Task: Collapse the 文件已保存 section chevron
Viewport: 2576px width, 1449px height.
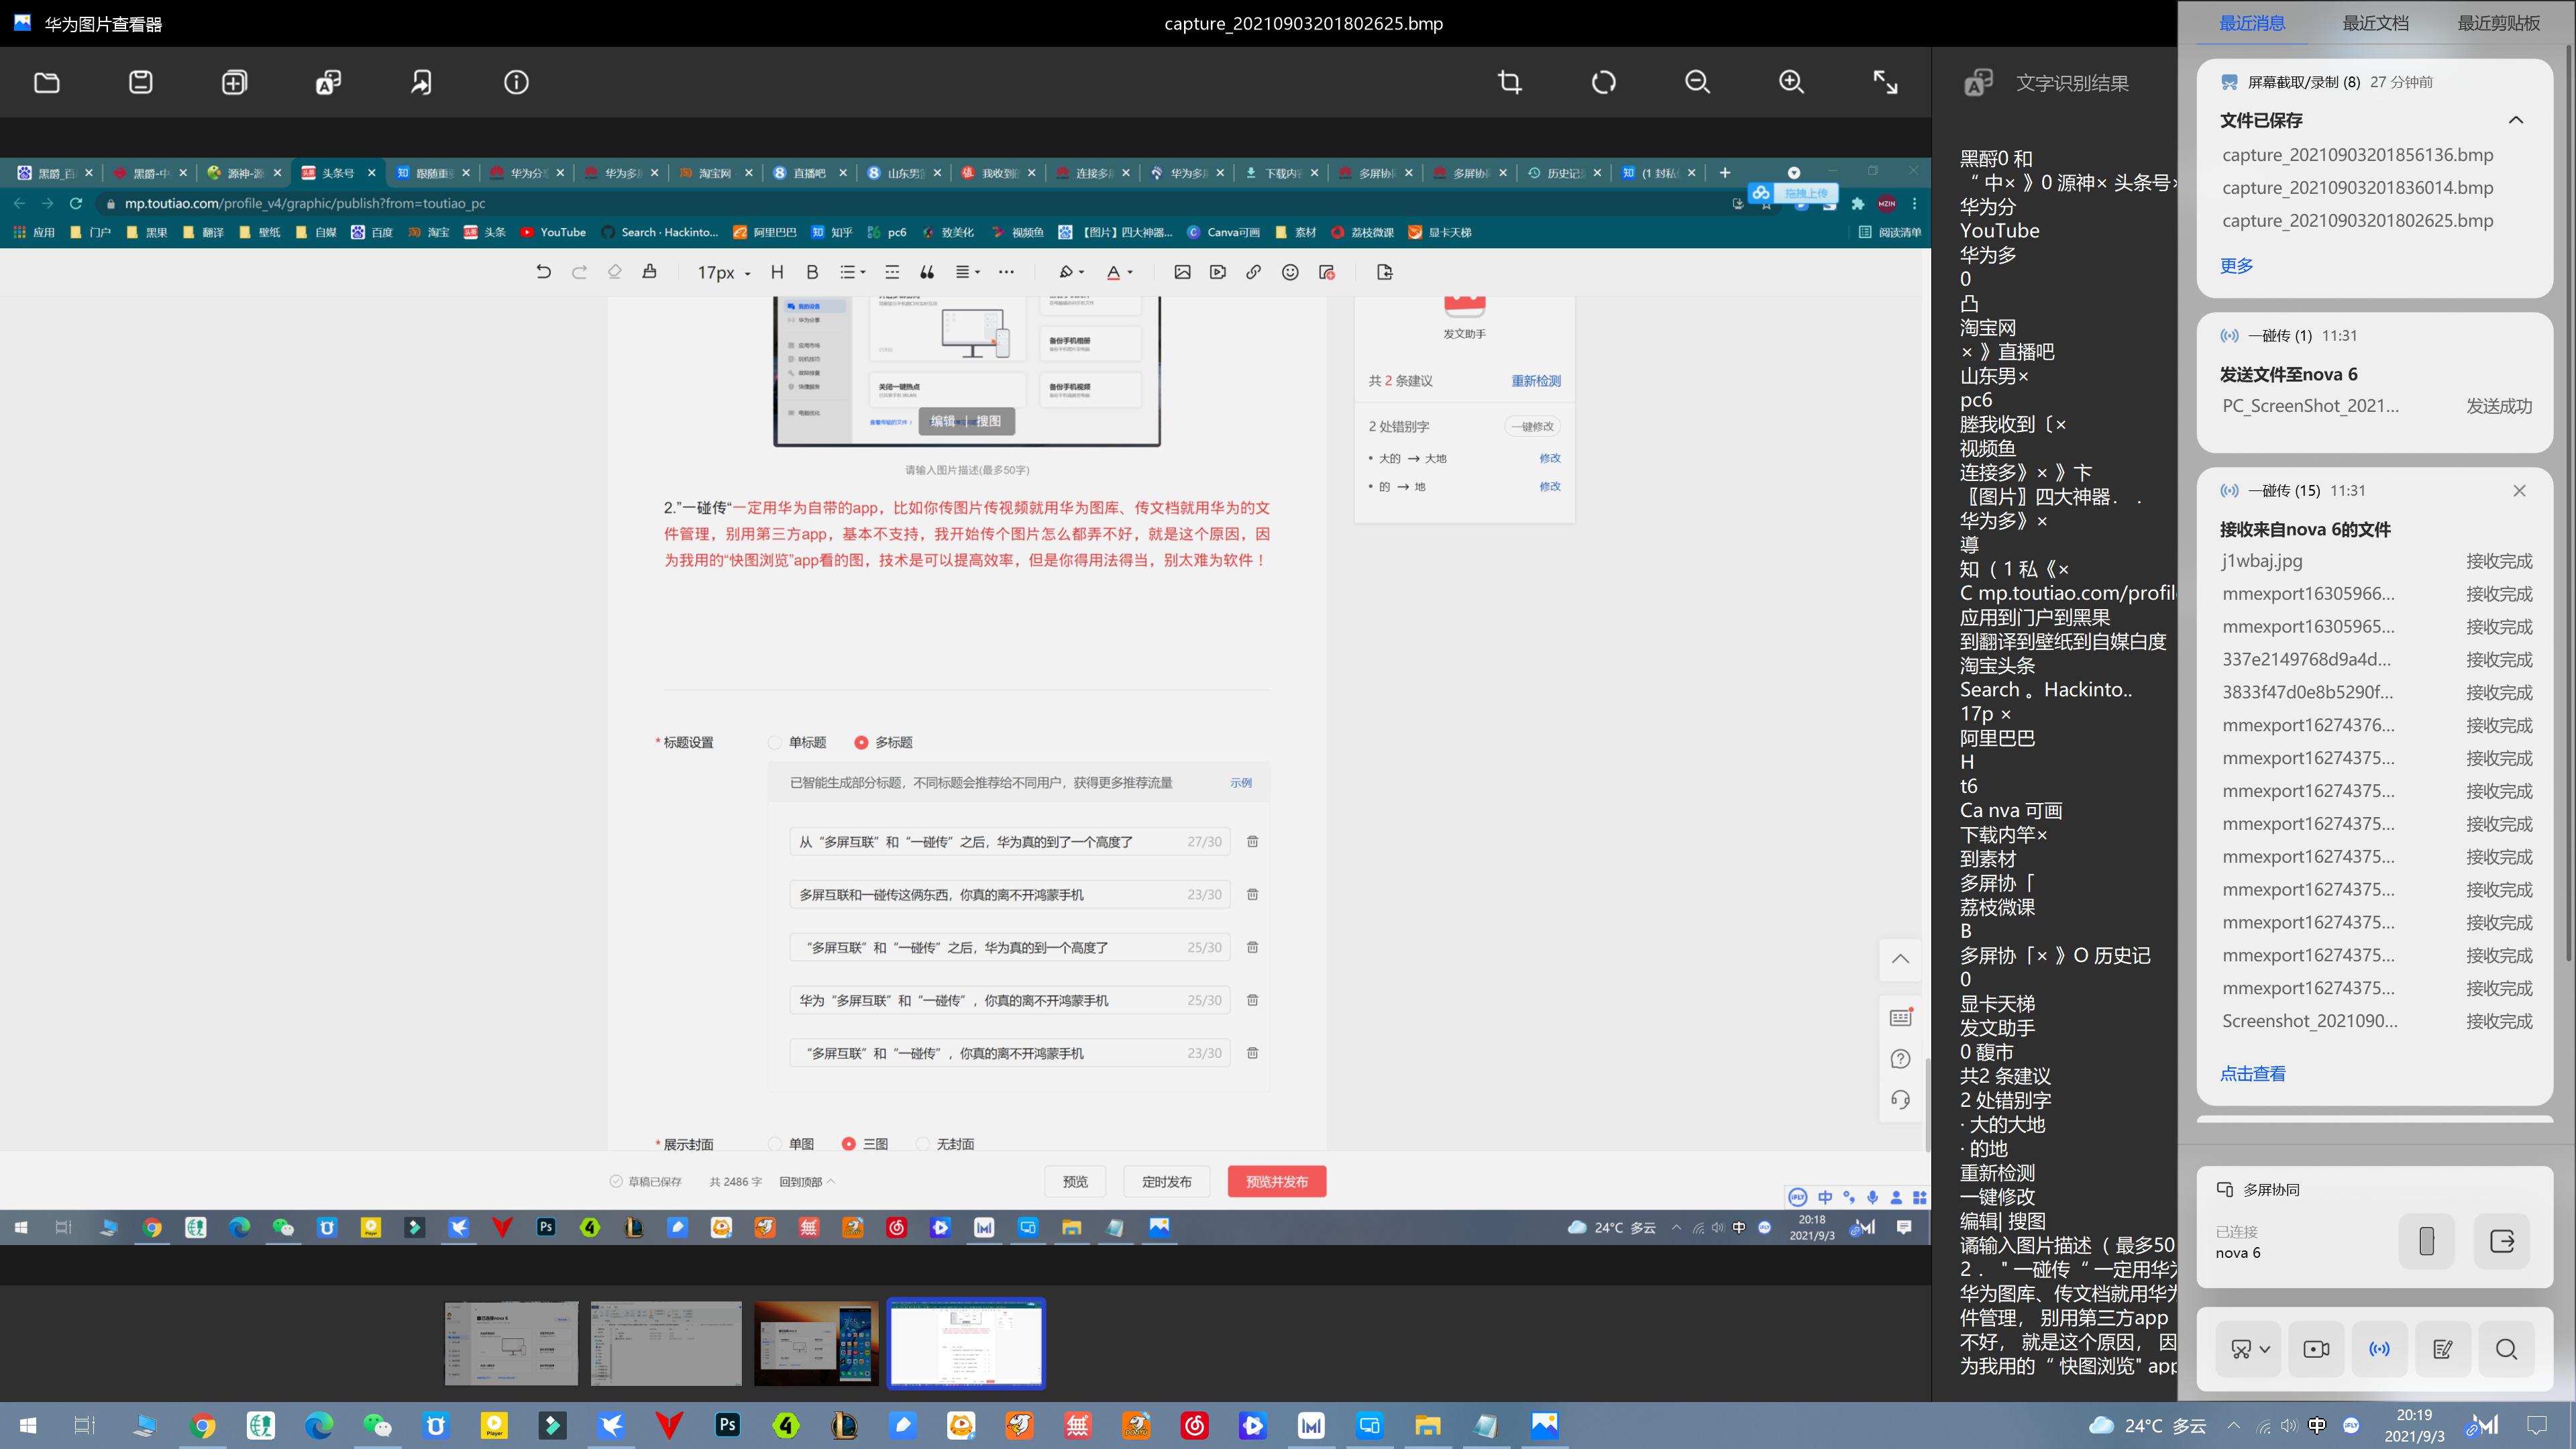Action: point(2516,120)
